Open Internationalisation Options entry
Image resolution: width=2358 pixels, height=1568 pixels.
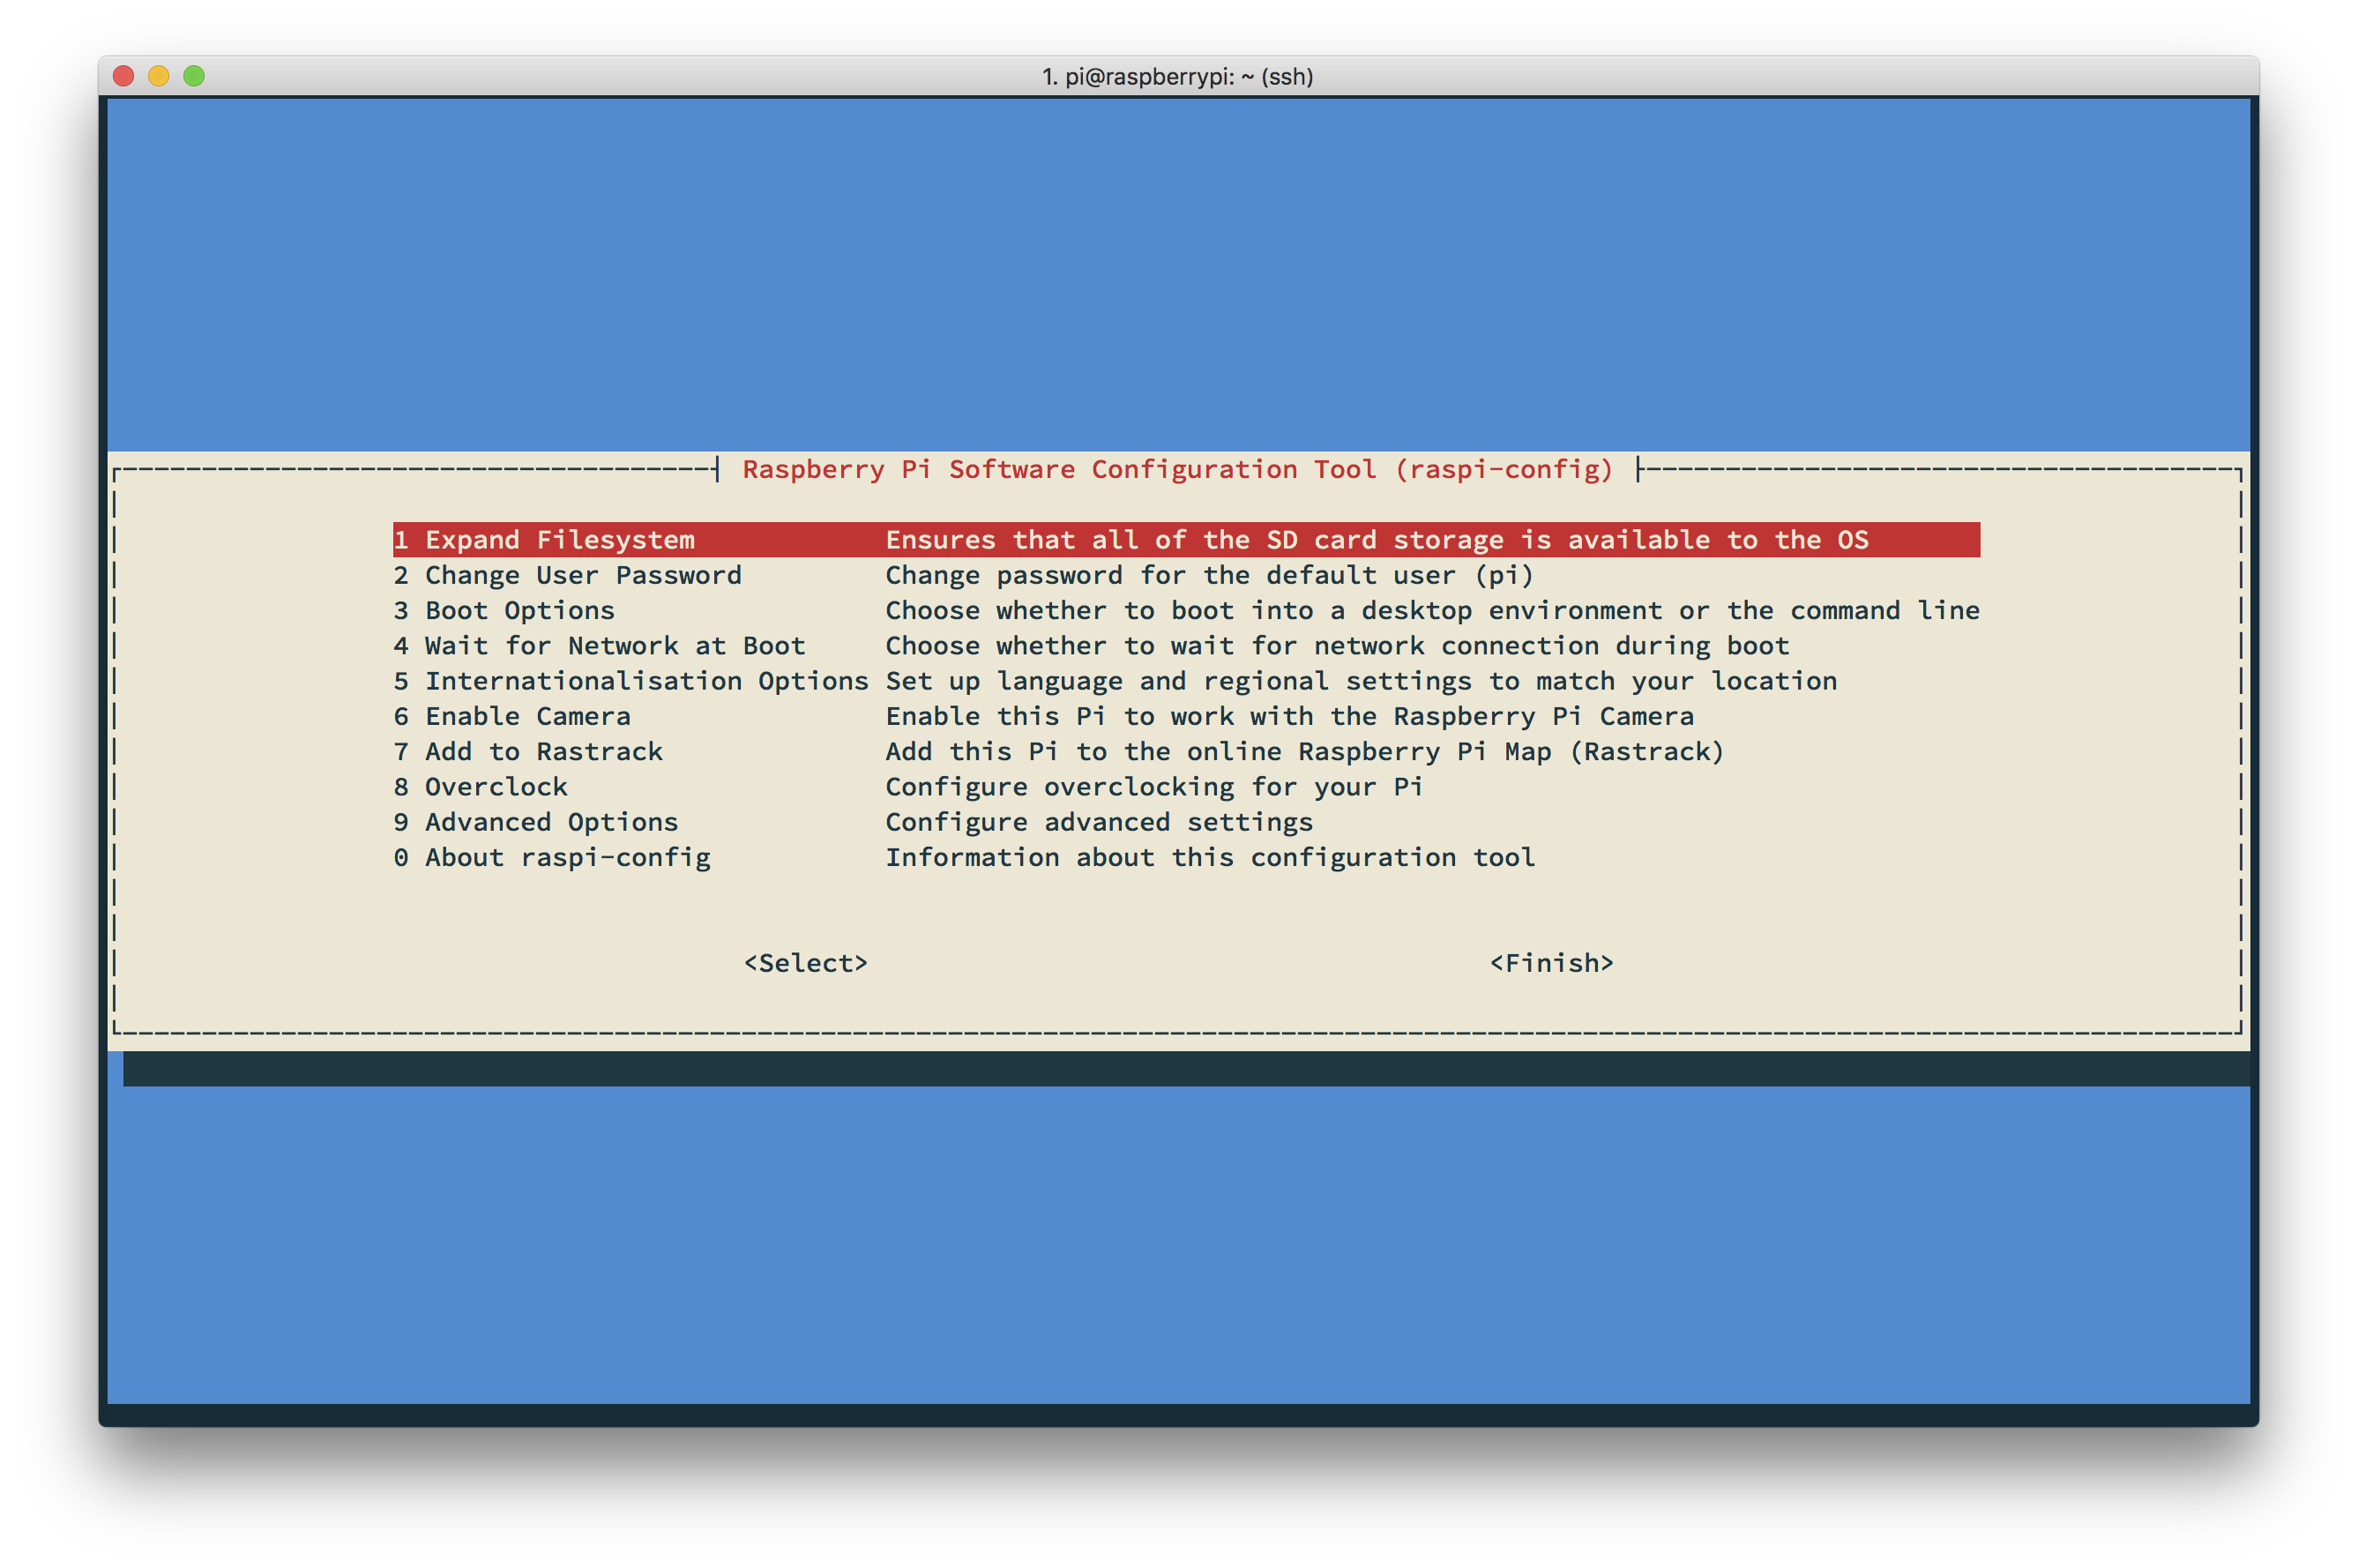tap(631, 681)
